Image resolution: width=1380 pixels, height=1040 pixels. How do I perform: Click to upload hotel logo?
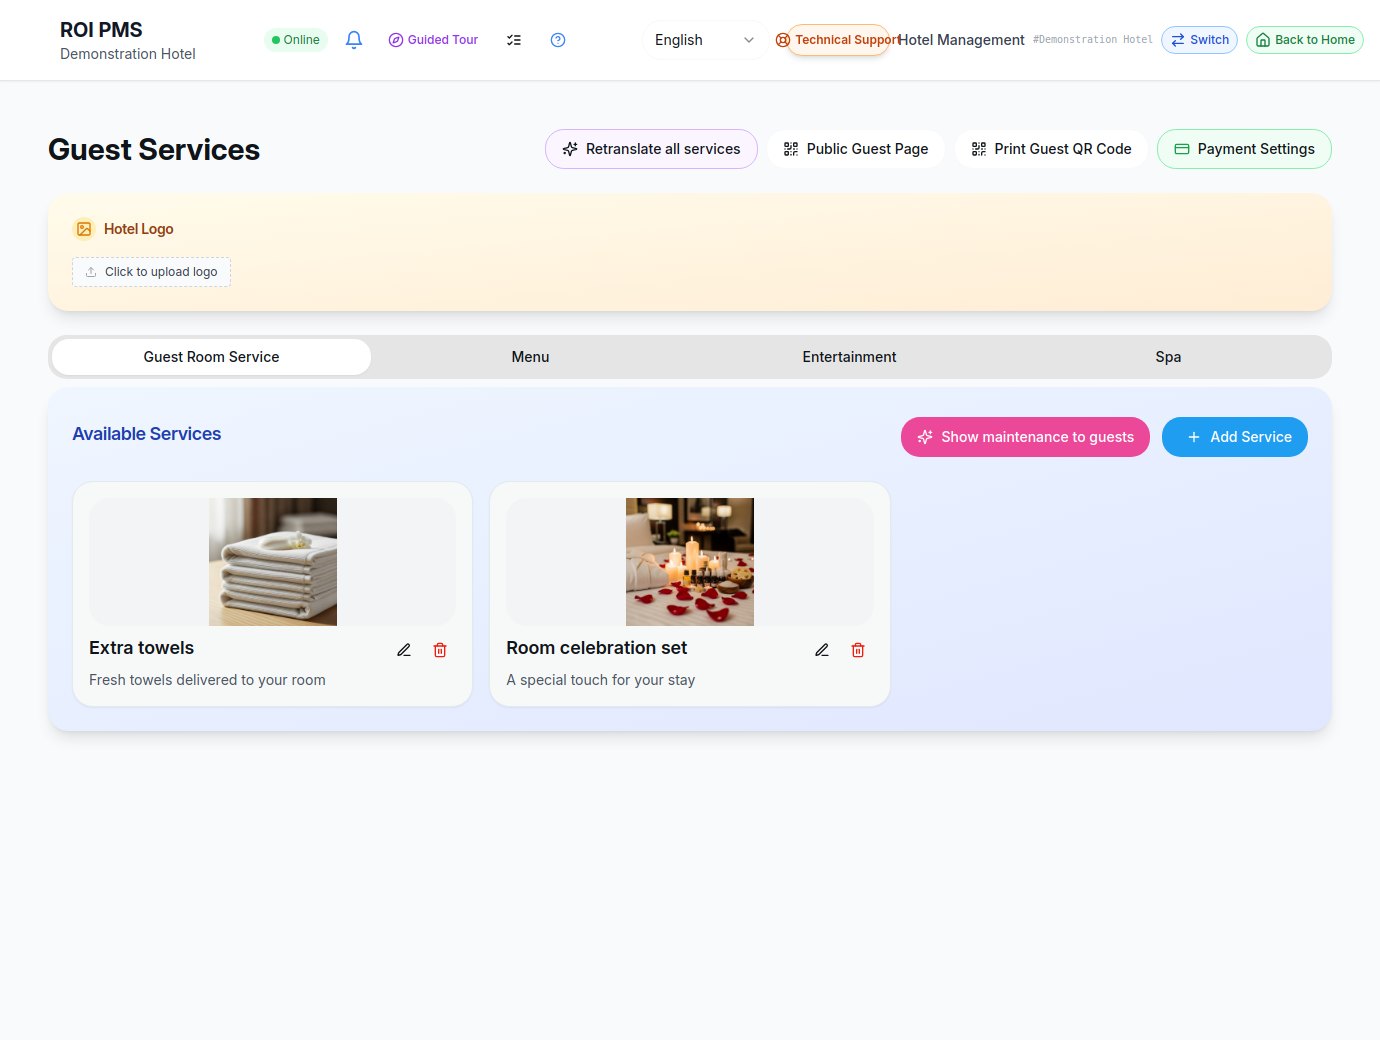click(x=151, y=272)
